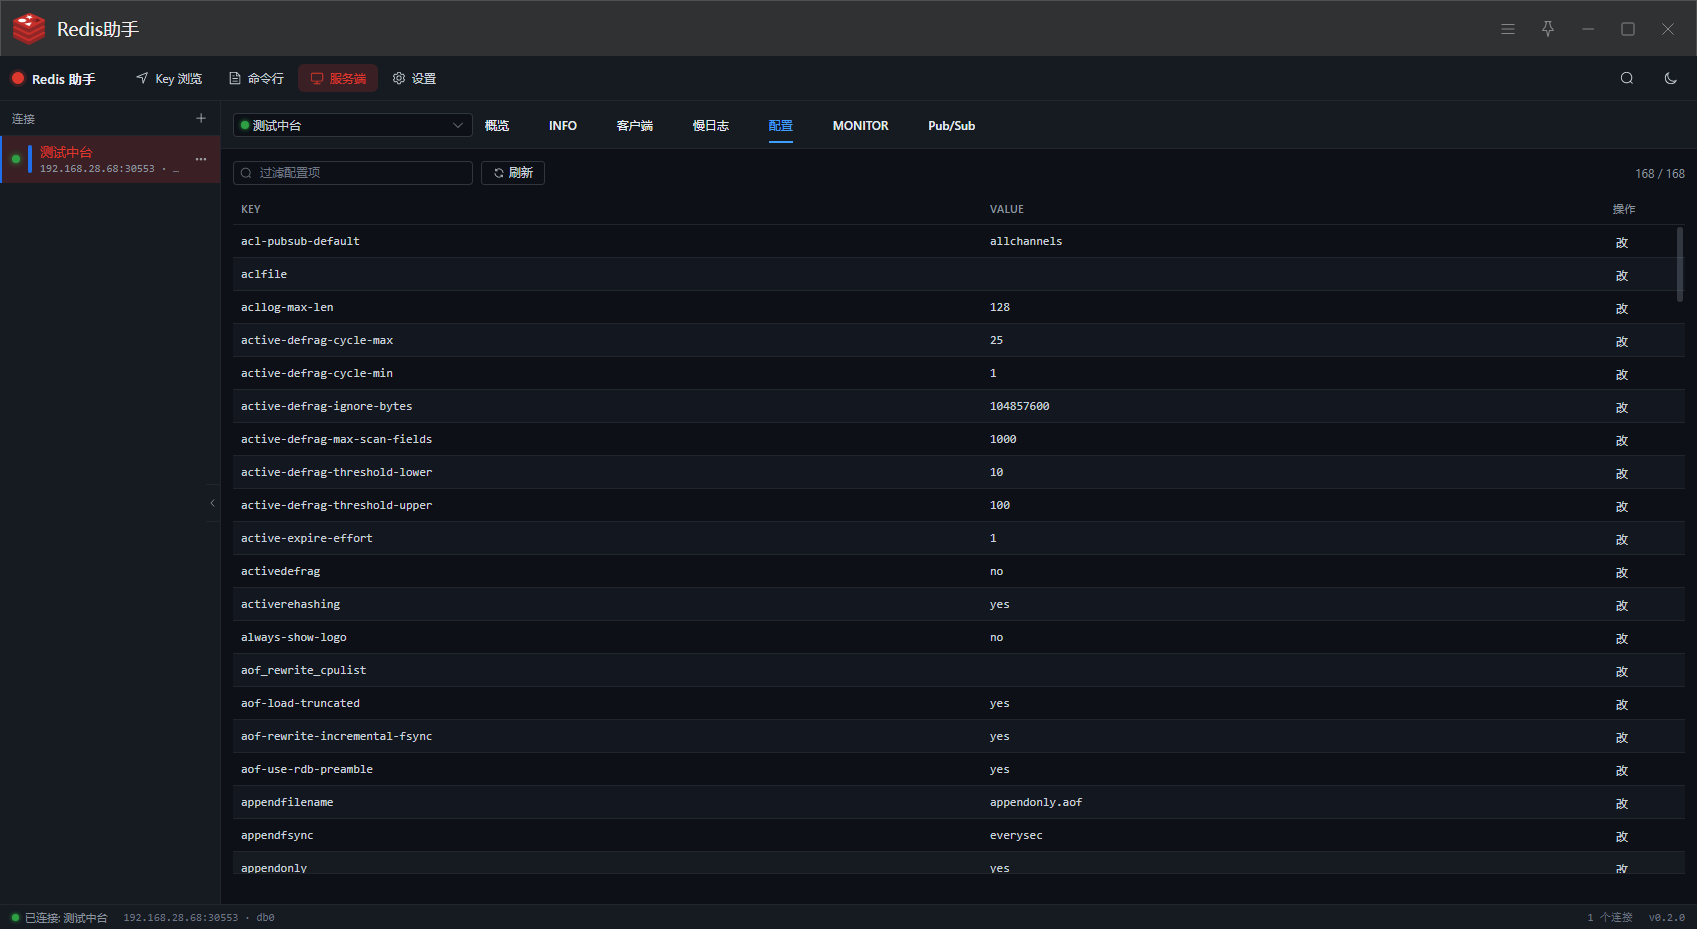
Task: Switch to the 慢日志 tab
Action: [x=711, y=126]
